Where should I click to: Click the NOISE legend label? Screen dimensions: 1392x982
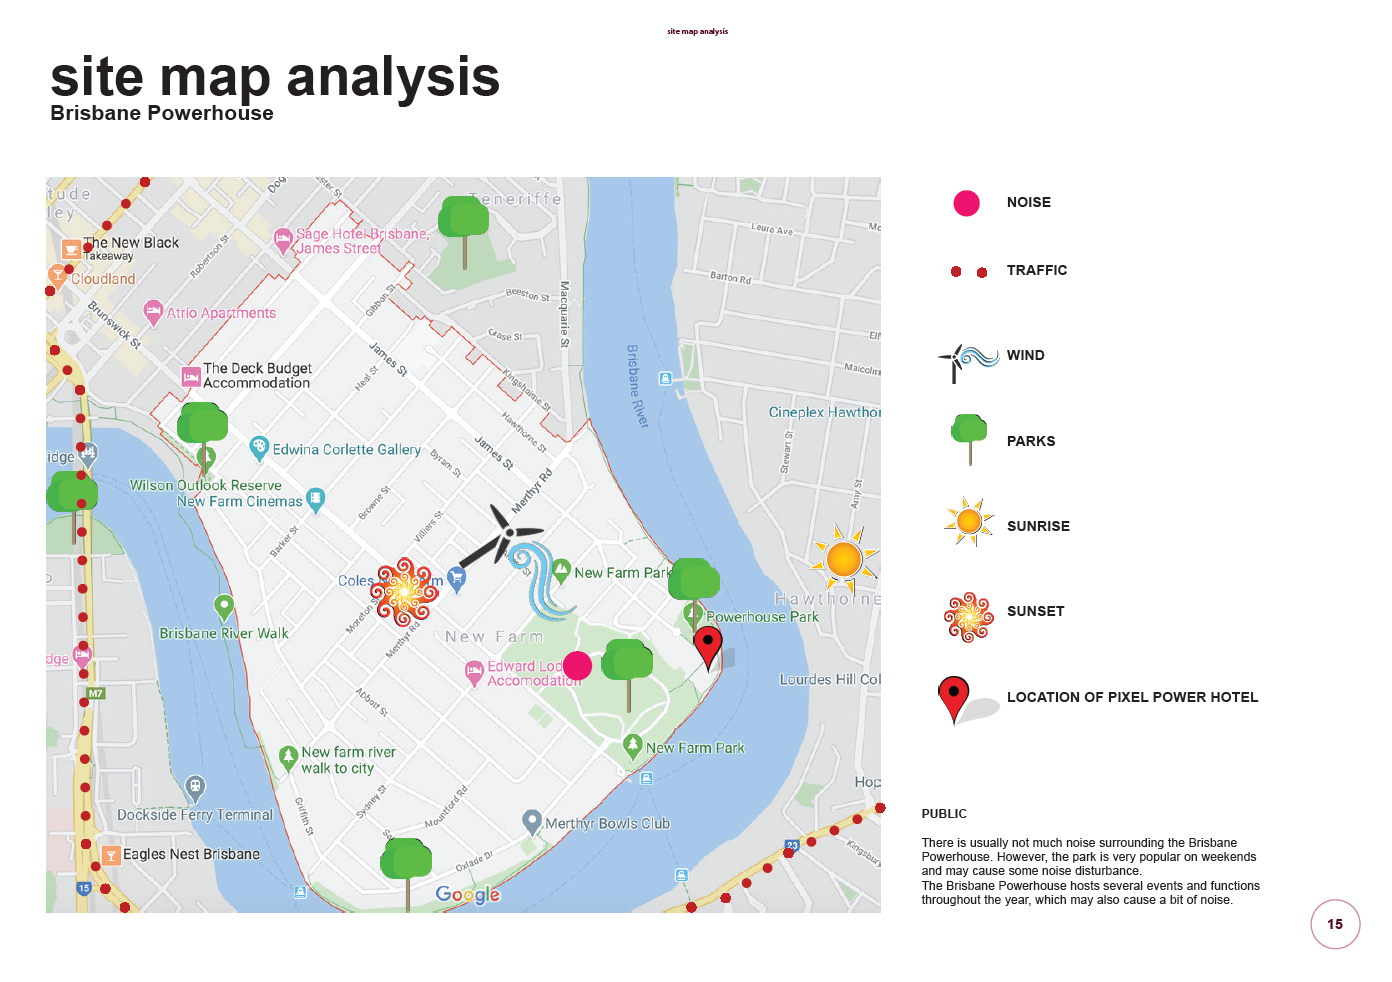pos(1029,203)
